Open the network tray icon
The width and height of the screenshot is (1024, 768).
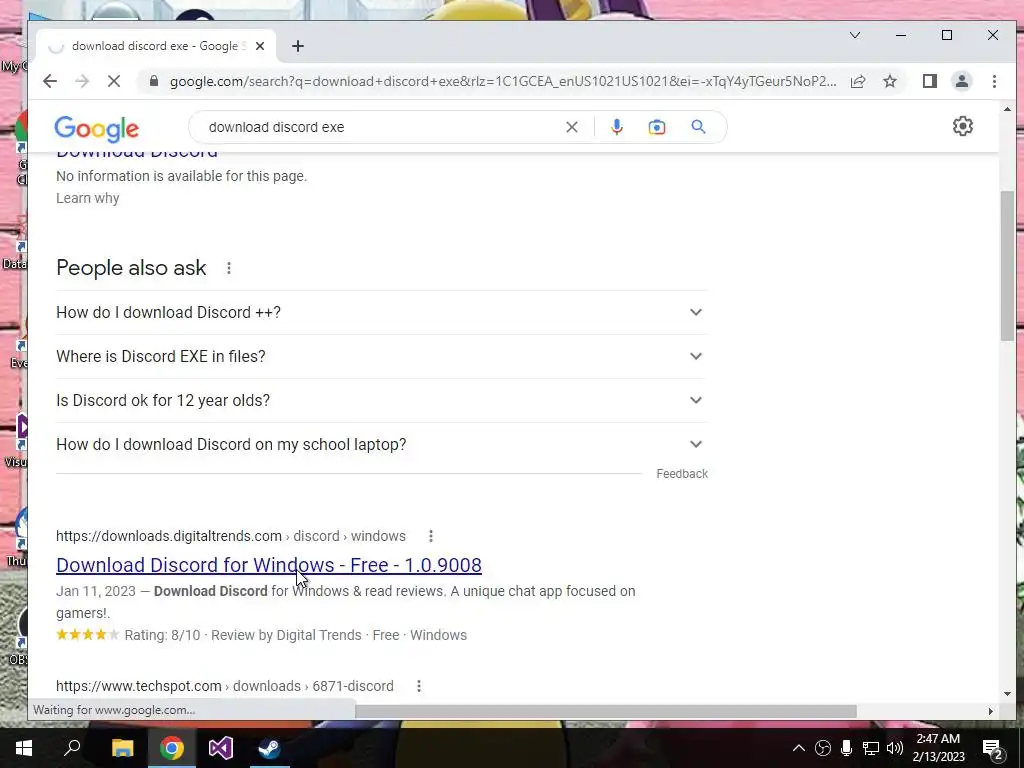871,748
